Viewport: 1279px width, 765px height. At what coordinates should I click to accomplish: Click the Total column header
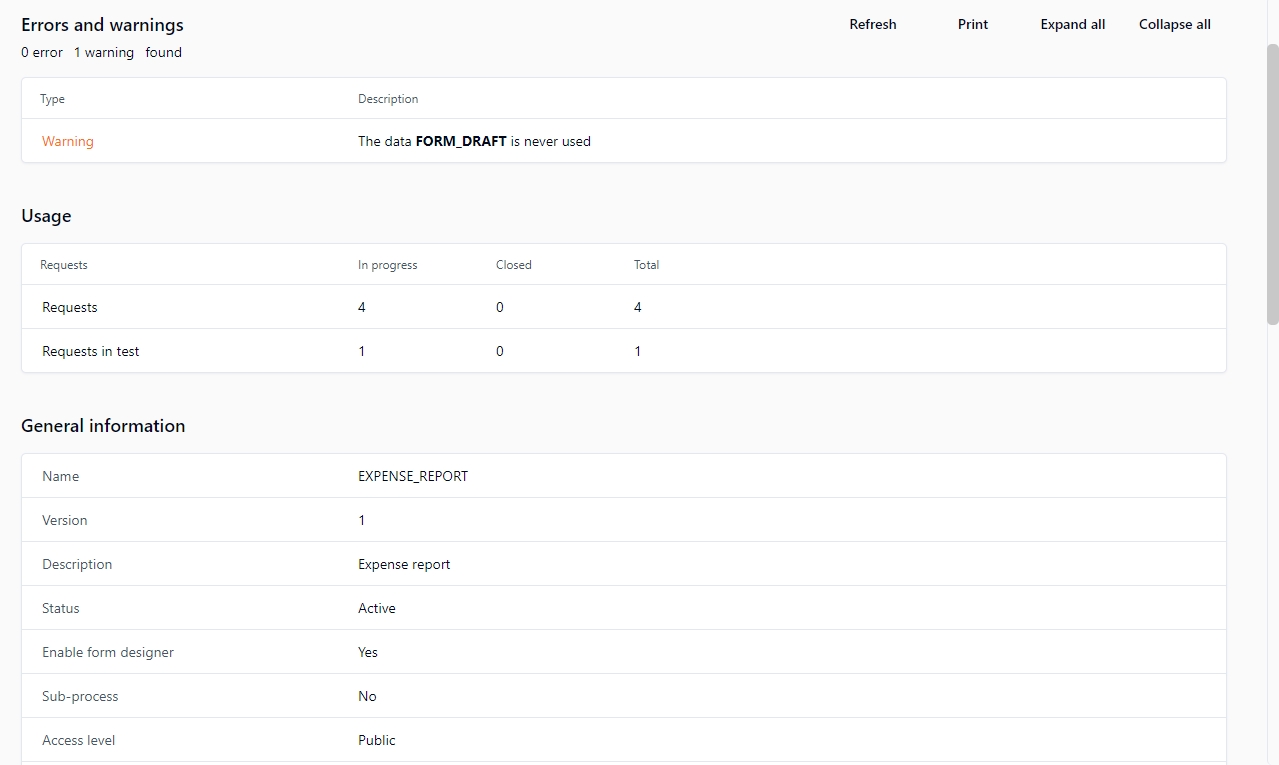646,265
